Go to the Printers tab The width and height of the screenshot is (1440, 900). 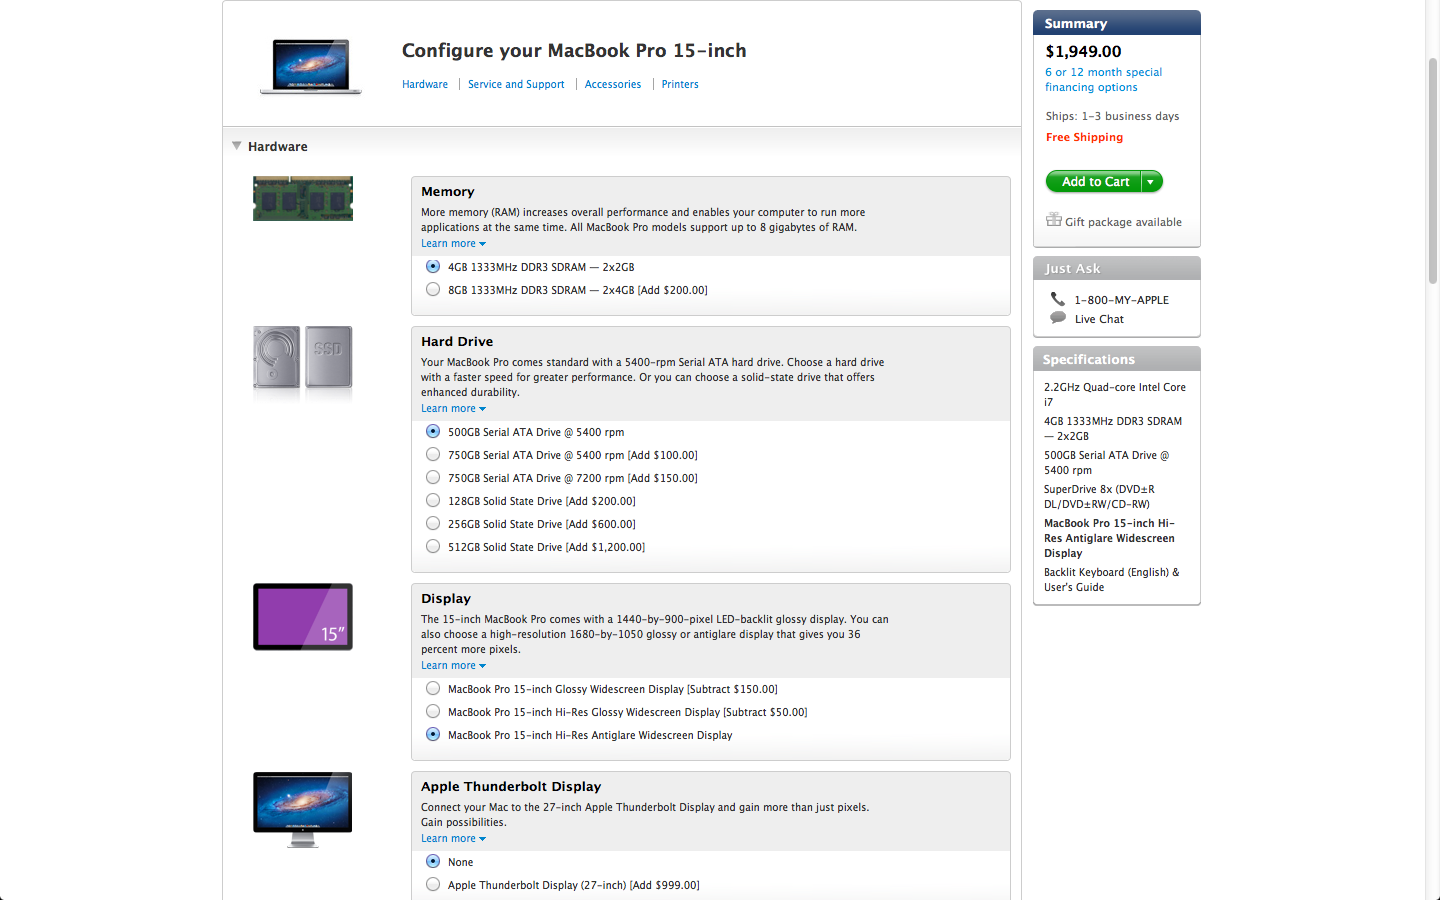point(680,85)
